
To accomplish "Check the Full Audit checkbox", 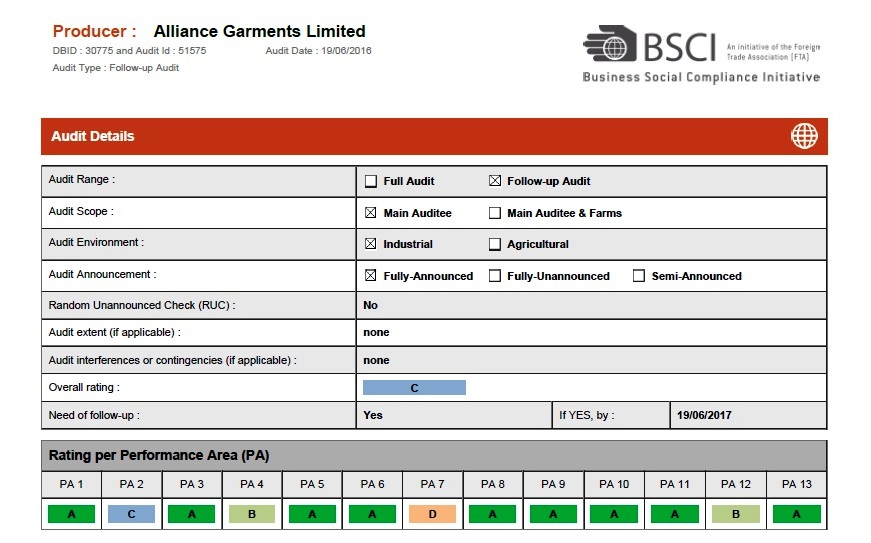I will (371, 182).
